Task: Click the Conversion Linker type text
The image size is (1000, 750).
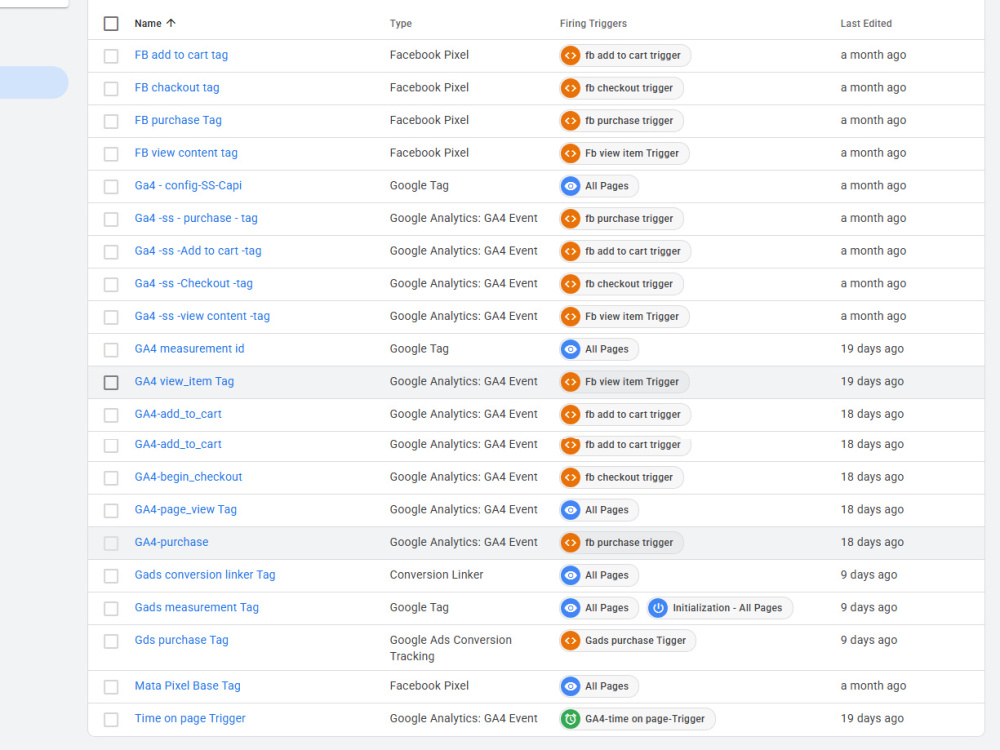Action: click(436, 575)
